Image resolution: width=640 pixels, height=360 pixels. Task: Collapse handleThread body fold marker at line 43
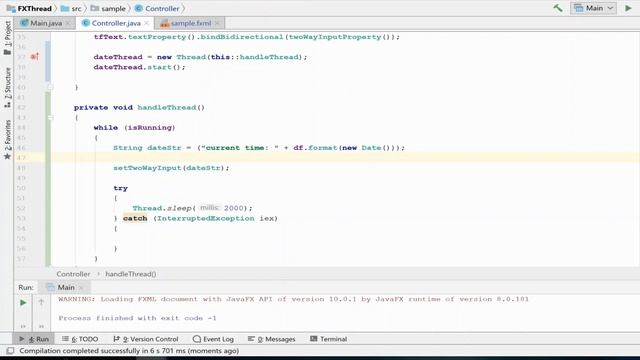[x=51, y=118]
